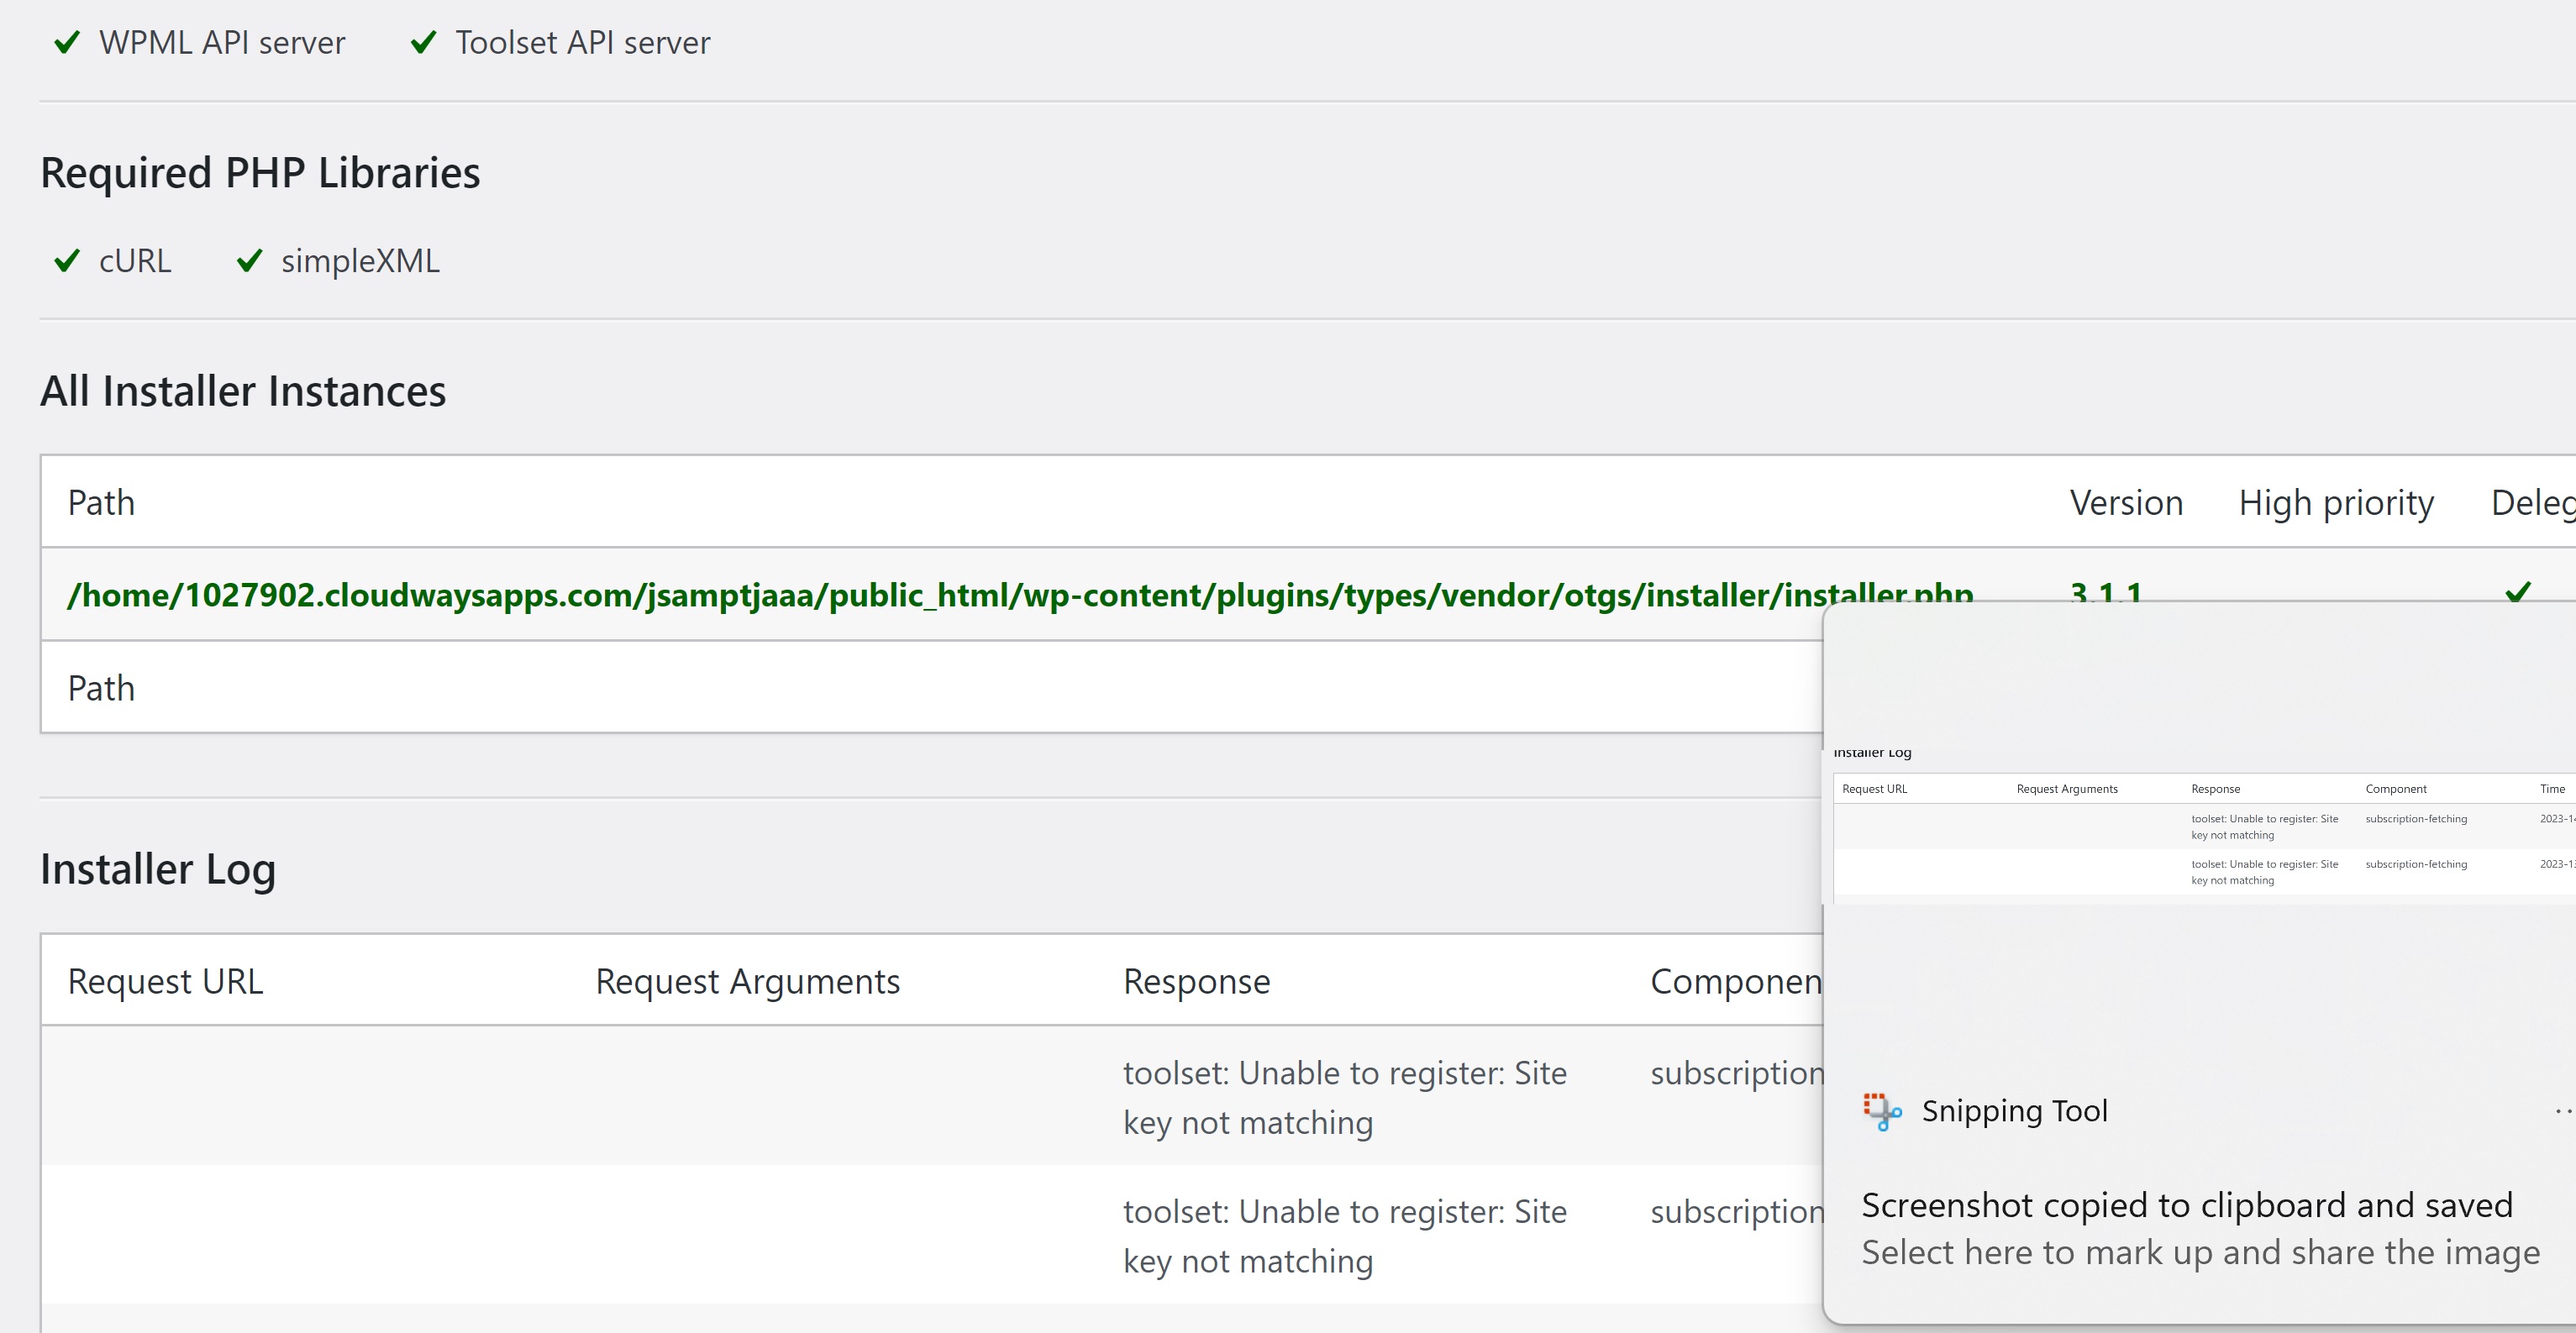Click the Toolset API server checkmark icon

point(423,43)
